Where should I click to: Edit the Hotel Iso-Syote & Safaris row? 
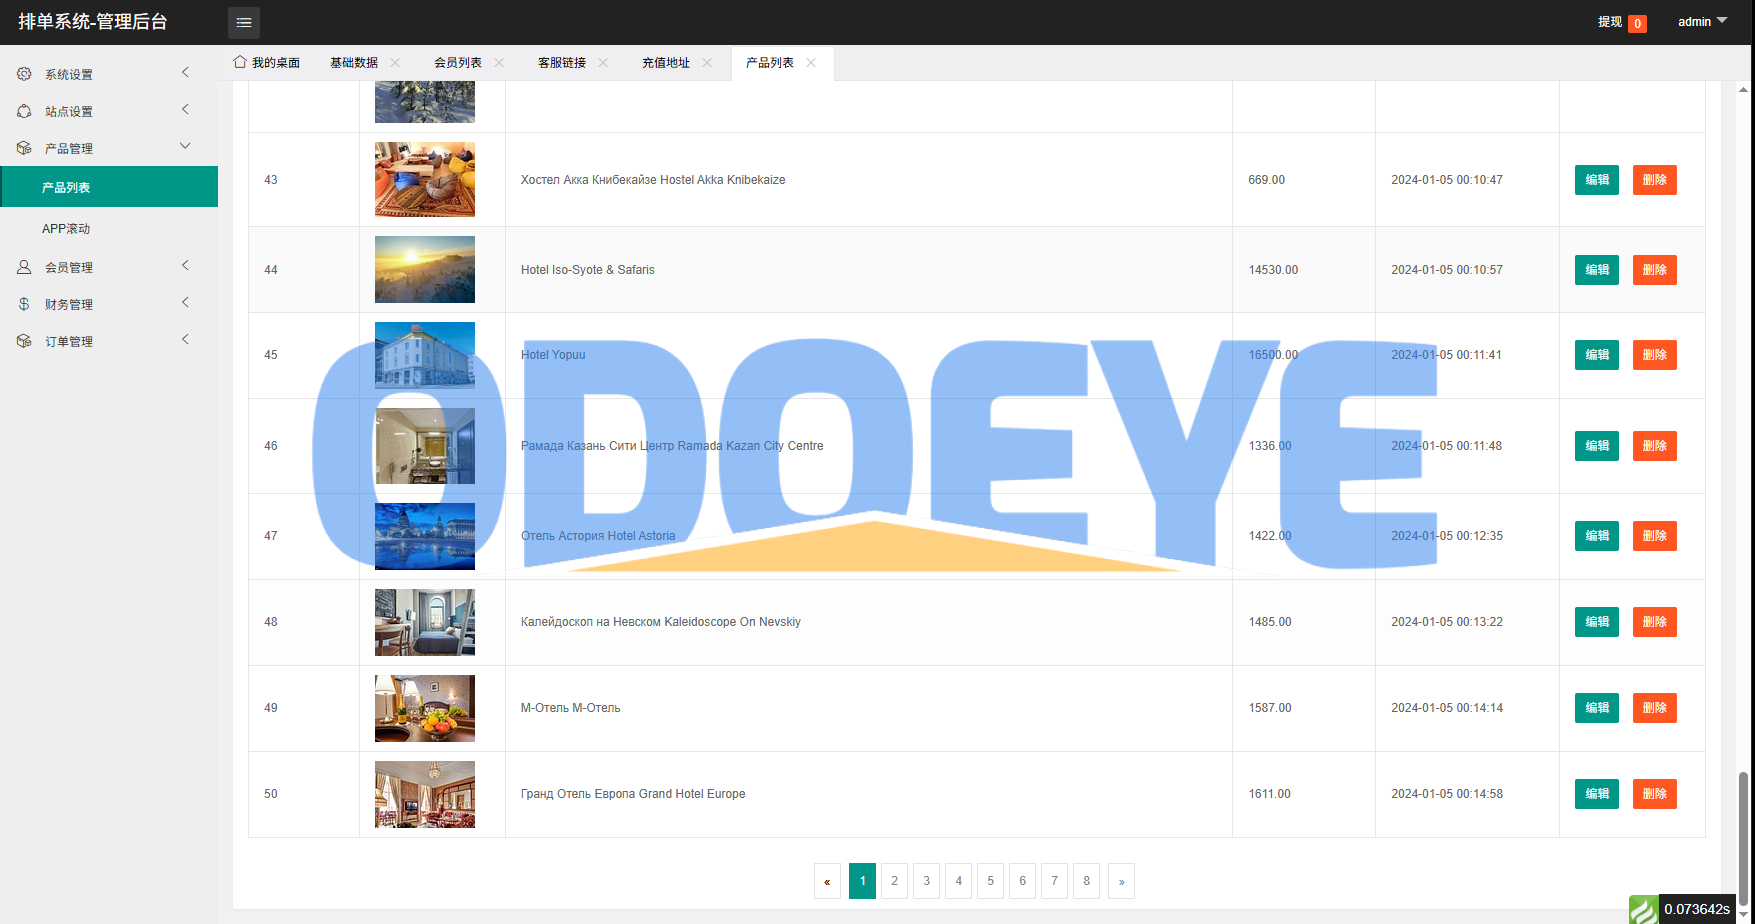[x=1596, y=270]
